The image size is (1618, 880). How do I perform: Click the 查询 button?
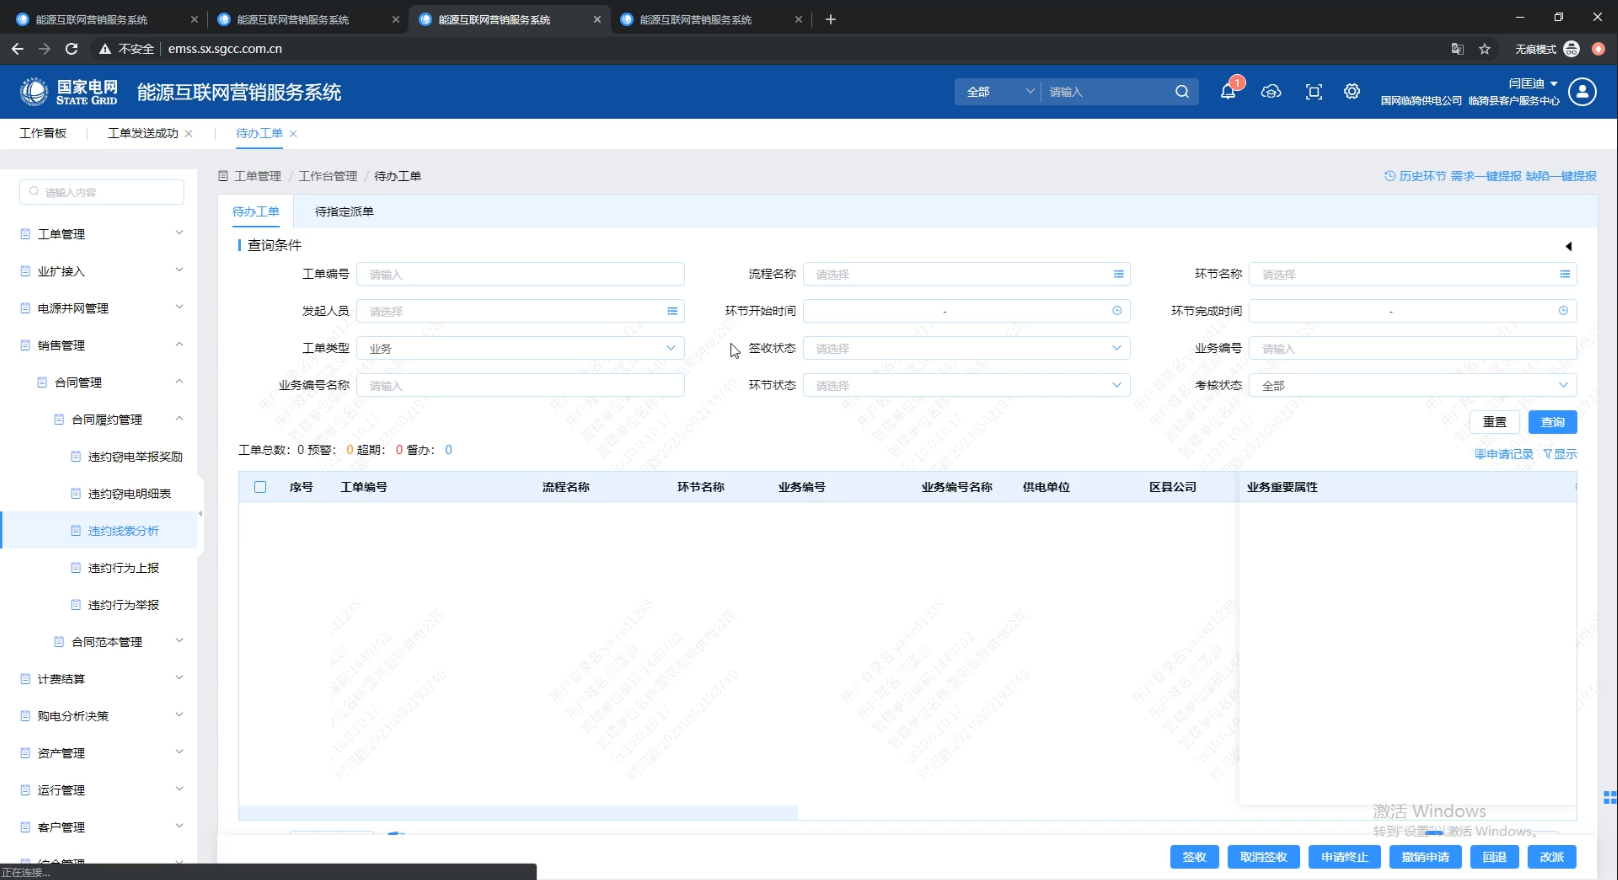coord(1552,422)
